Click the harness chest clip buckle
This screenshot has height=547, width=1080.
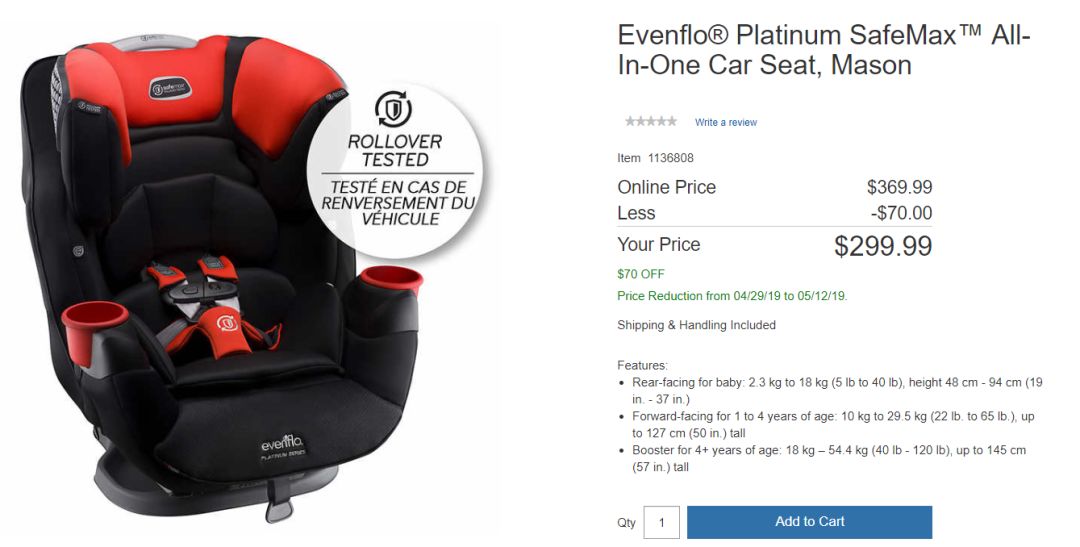[200, 287]
